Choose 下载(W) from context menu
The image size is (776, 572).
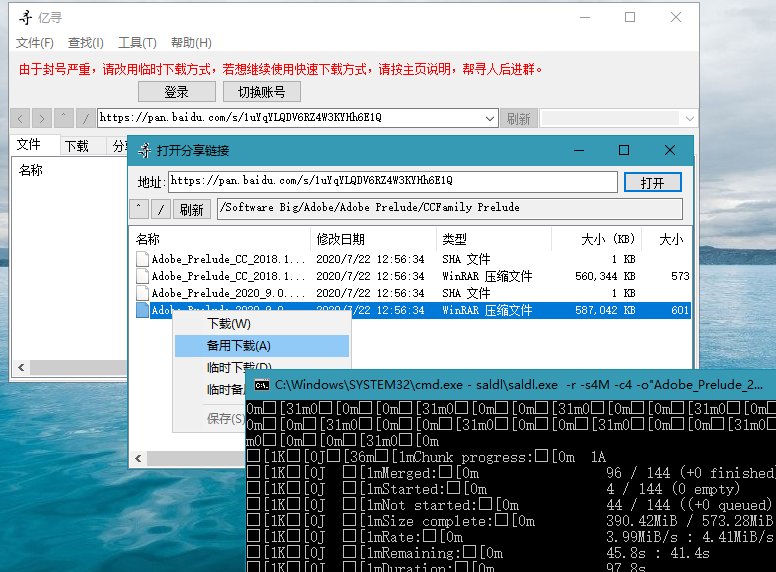point(262,324)
